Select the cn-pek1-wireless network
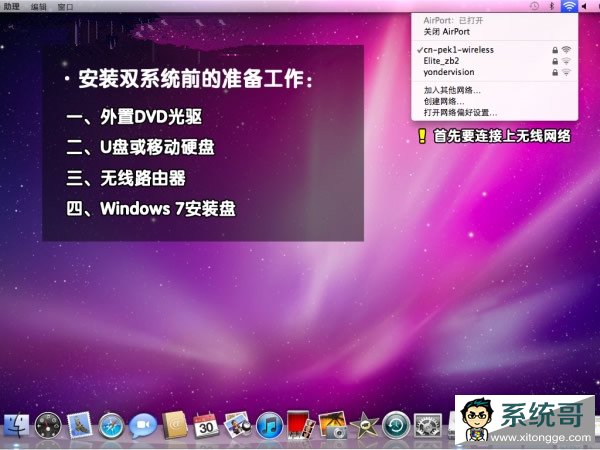This screenshot has height=450, width=600. coord(494,50)
